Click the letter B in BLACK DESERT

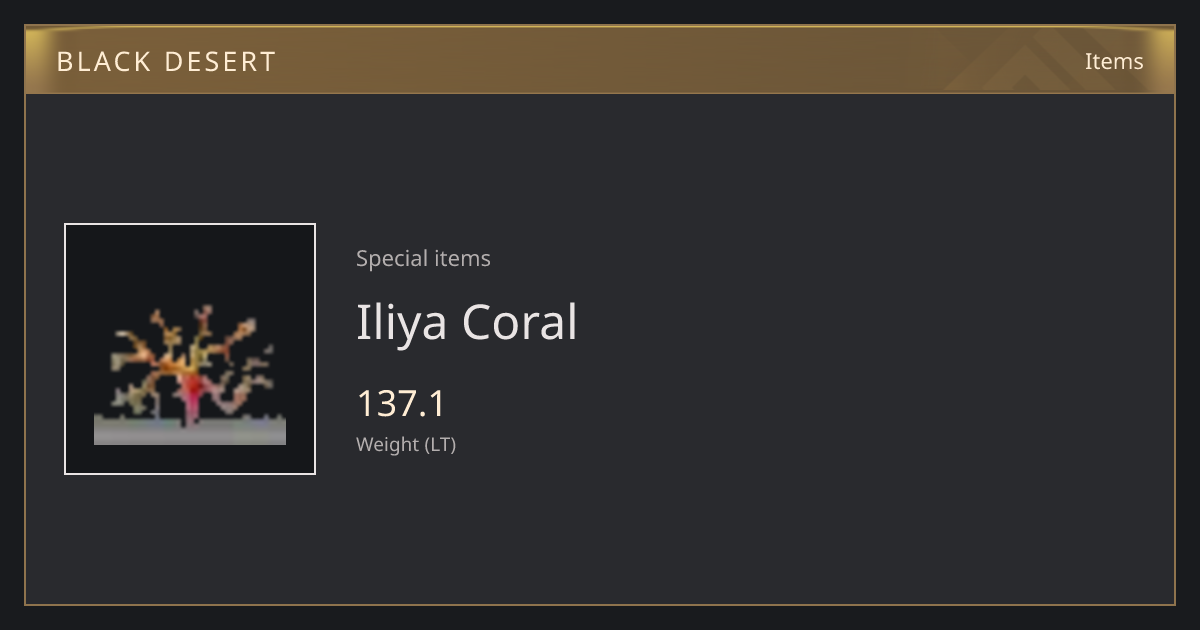(65, 62)
